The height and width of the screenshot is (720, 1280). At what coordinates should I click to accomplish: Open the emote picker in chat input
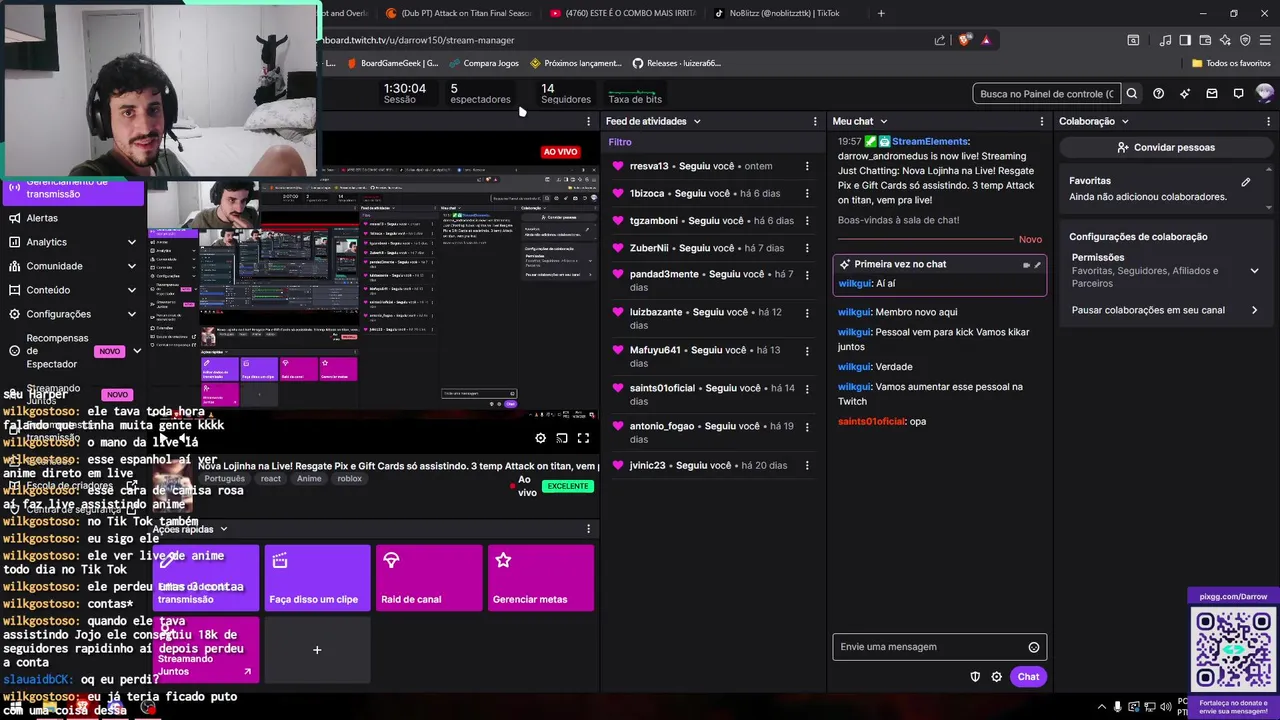[1034, 647]
